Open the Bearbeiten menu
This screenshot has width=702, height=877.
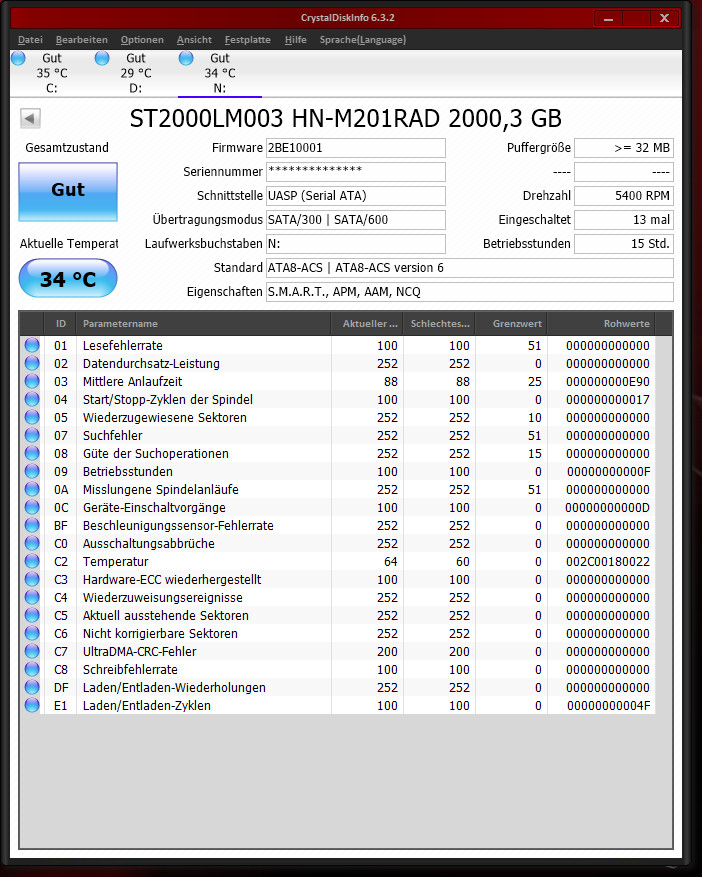coord(82,40)
